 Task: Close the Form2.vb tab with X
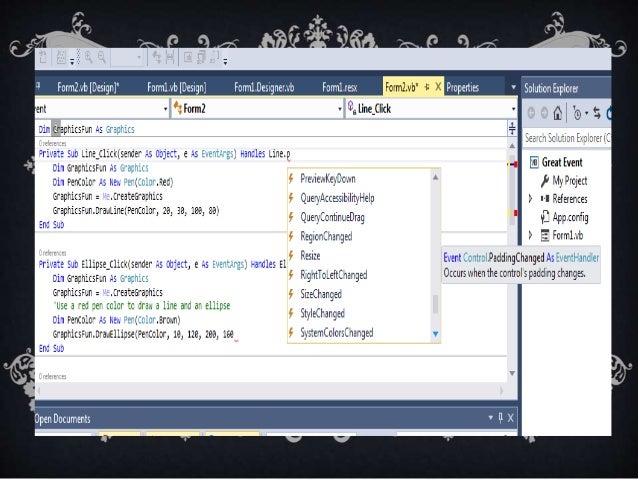click(x=437, y=86)
